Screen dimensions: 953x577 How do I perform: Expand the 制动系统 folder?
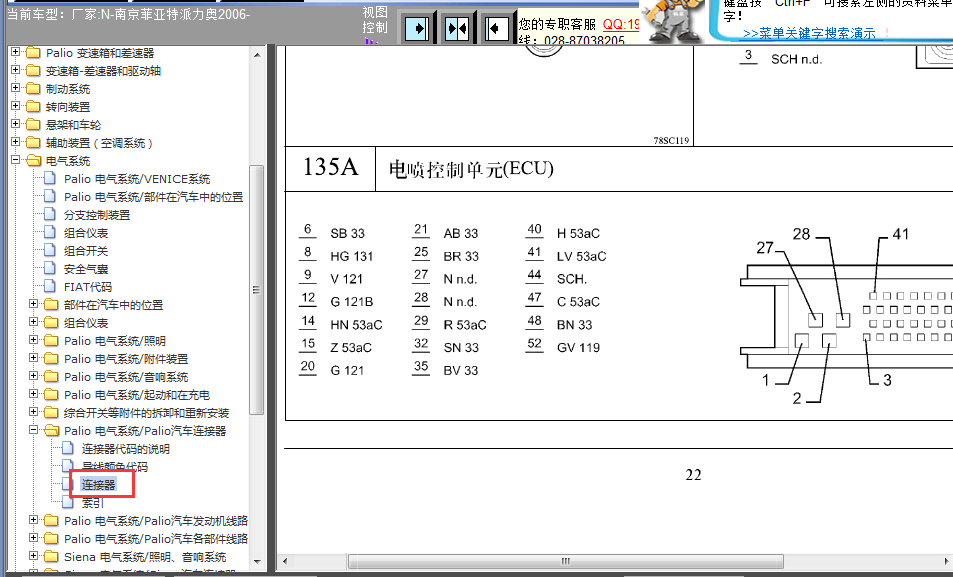[x=16, y=88]
